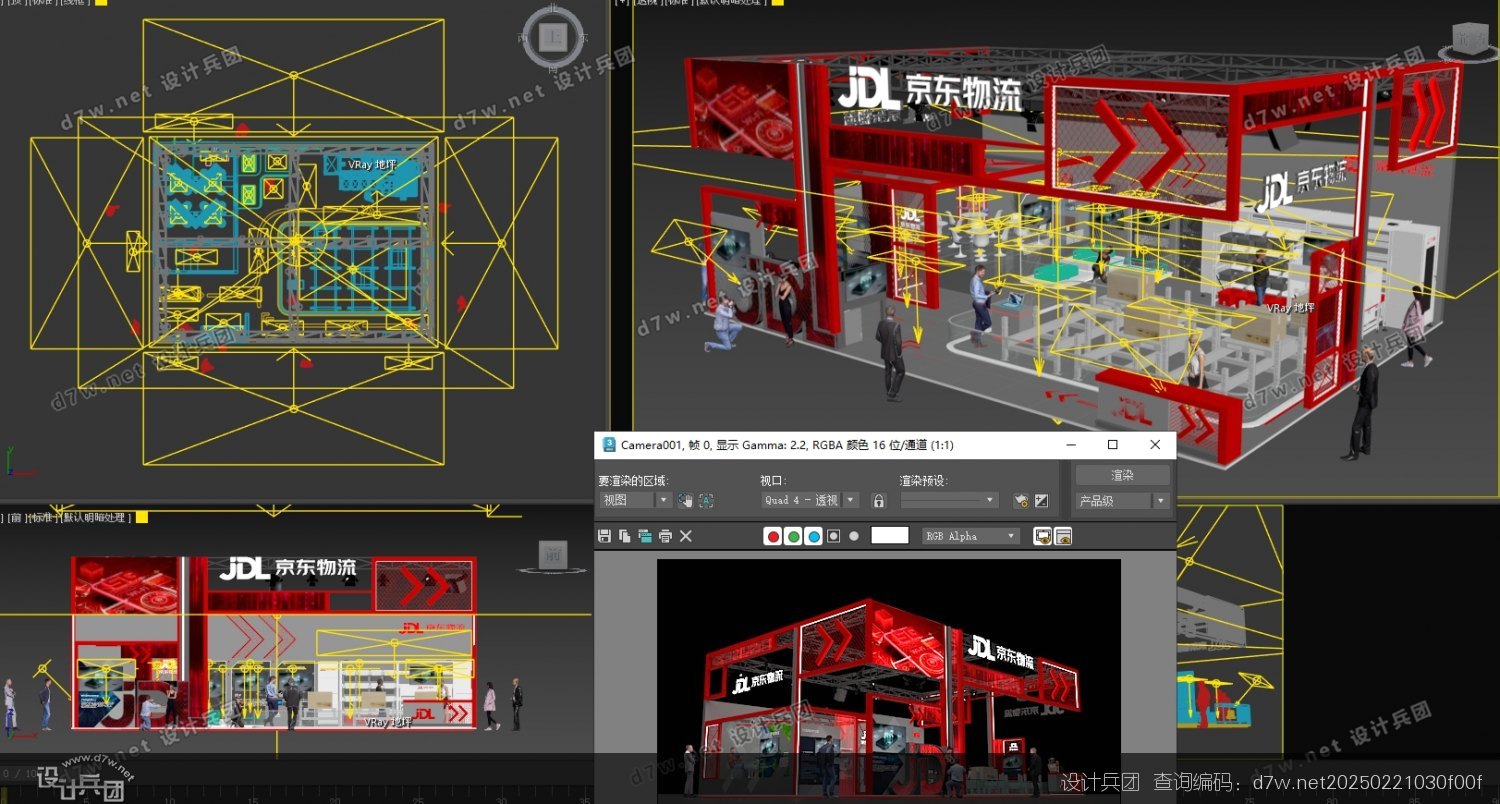1500x804 pixels.
Task: Click the yellow filter square in the top viewport header
Action: pyautogui.click(x=100, y=2)
